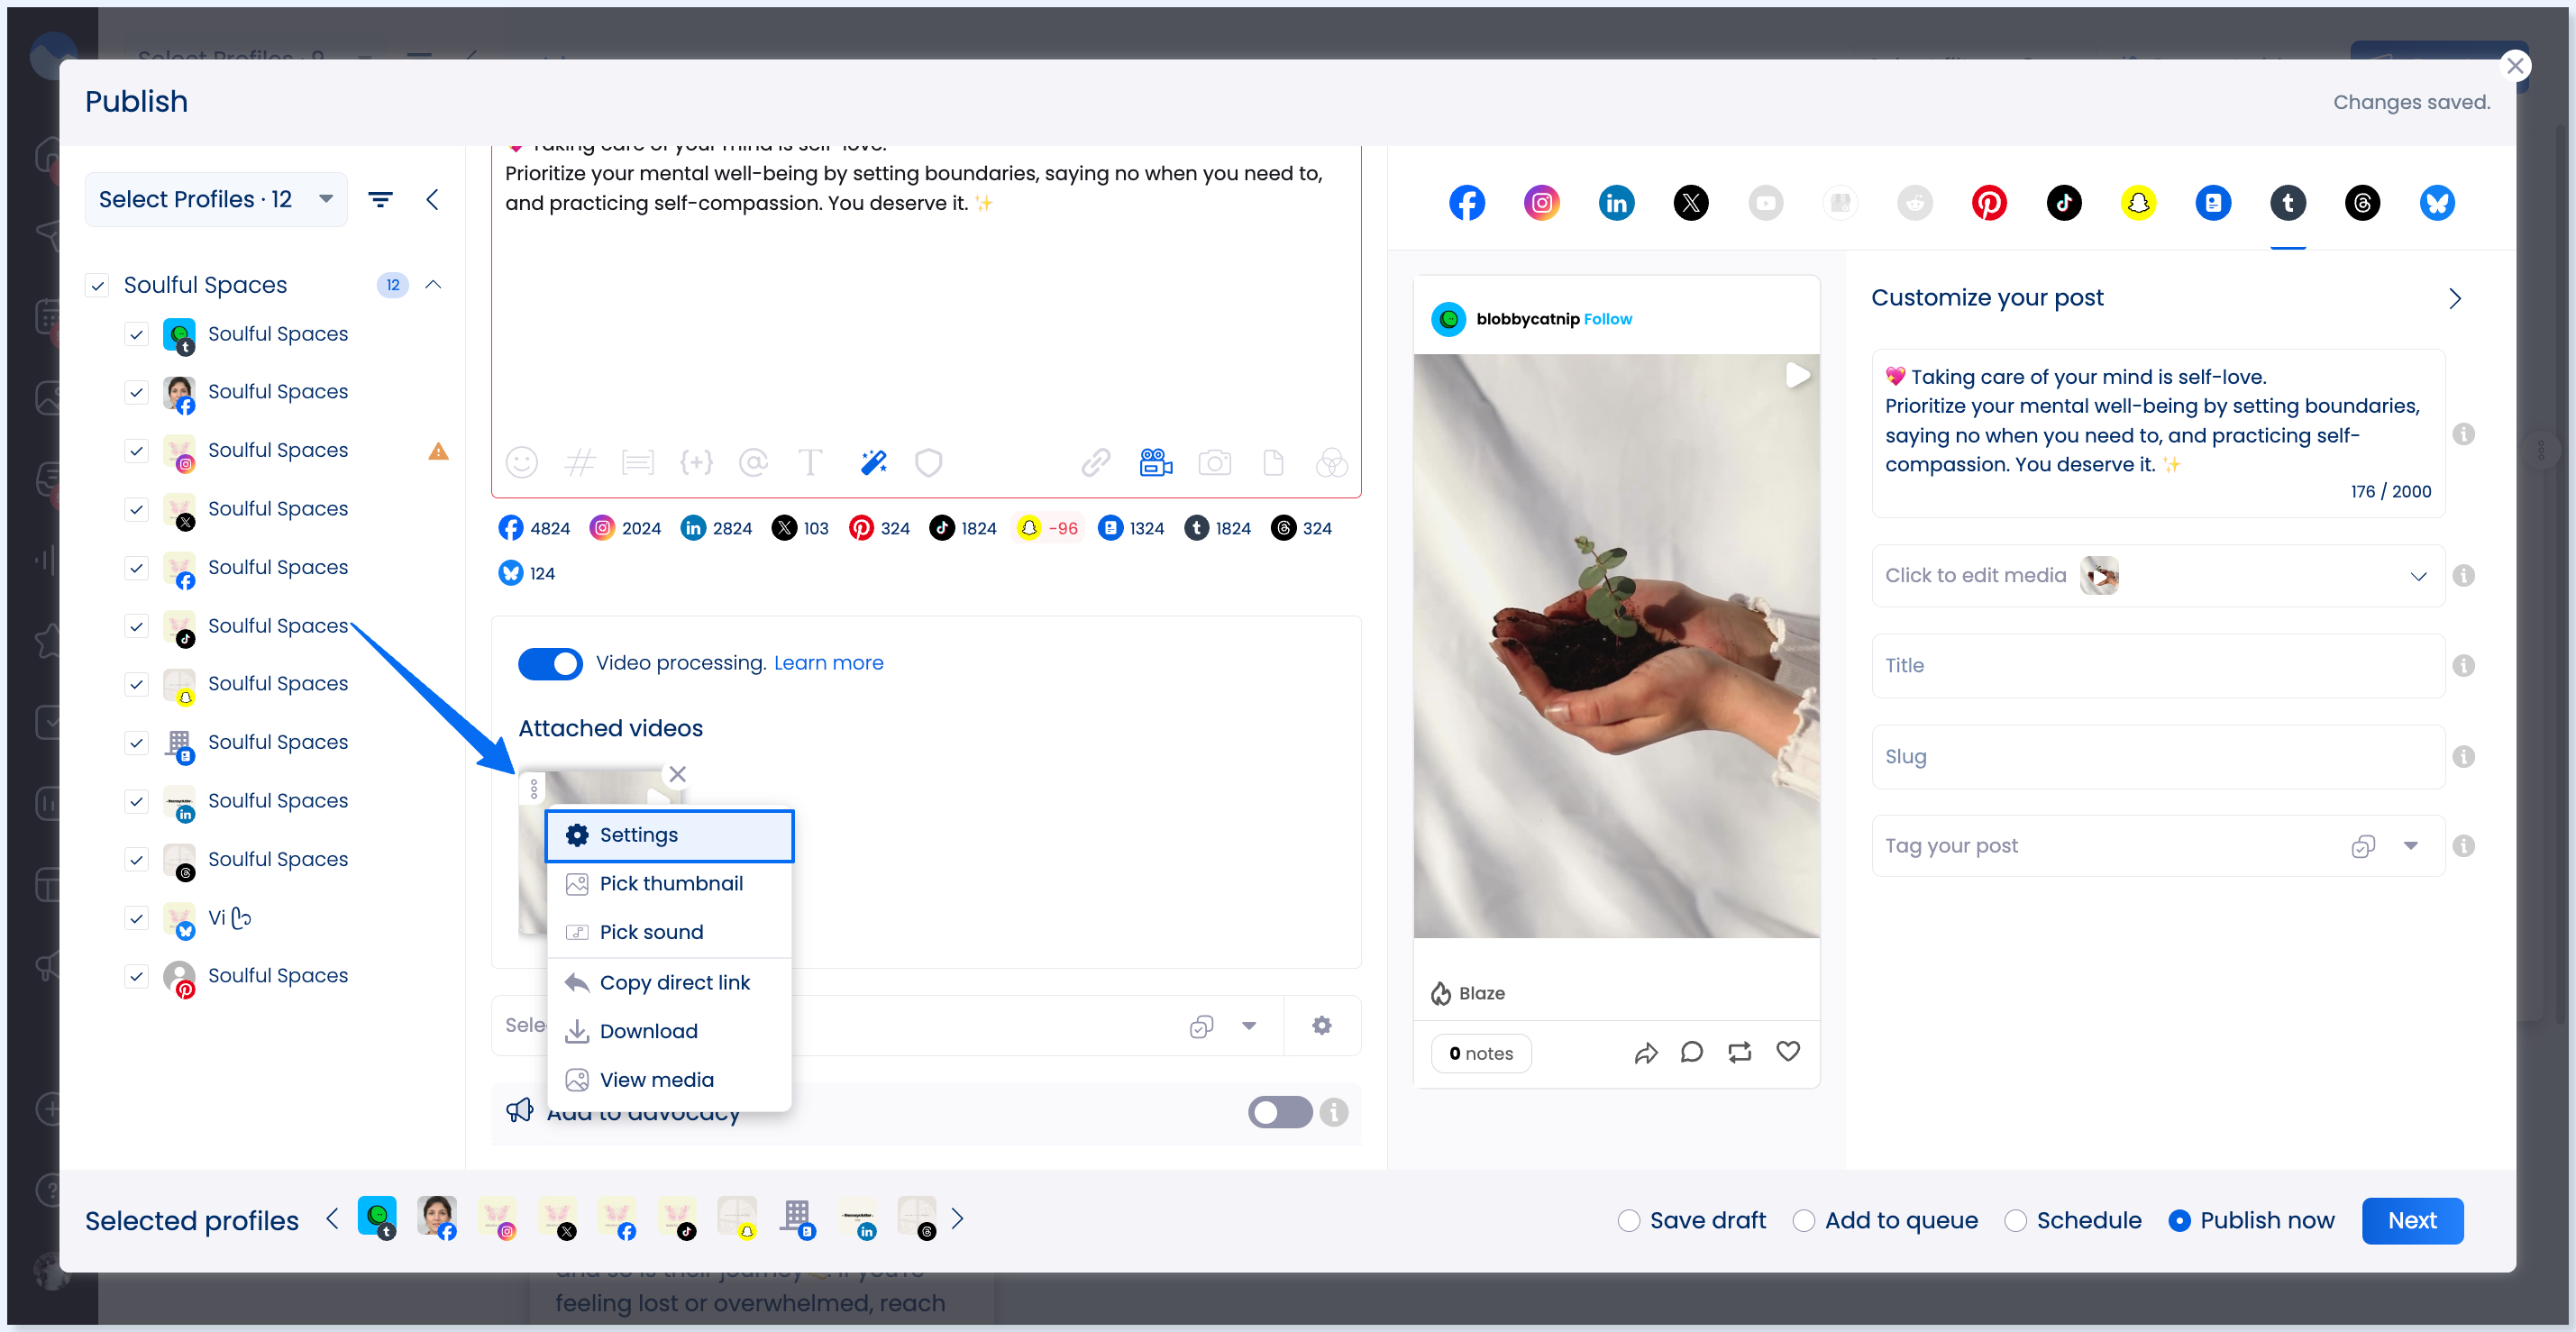
Task: Uncheck the Soulful Spaces Instagram profile with warning
Action: pyautogui.click(x=137, y=451)
